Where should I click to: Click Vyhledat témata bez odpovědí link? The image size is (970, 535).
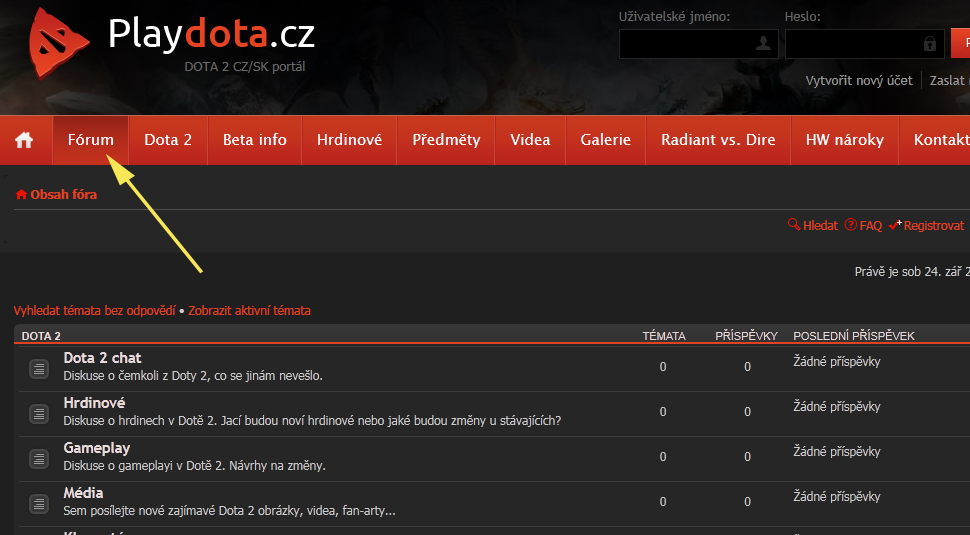pyautogui.click(x=95, y=310)
